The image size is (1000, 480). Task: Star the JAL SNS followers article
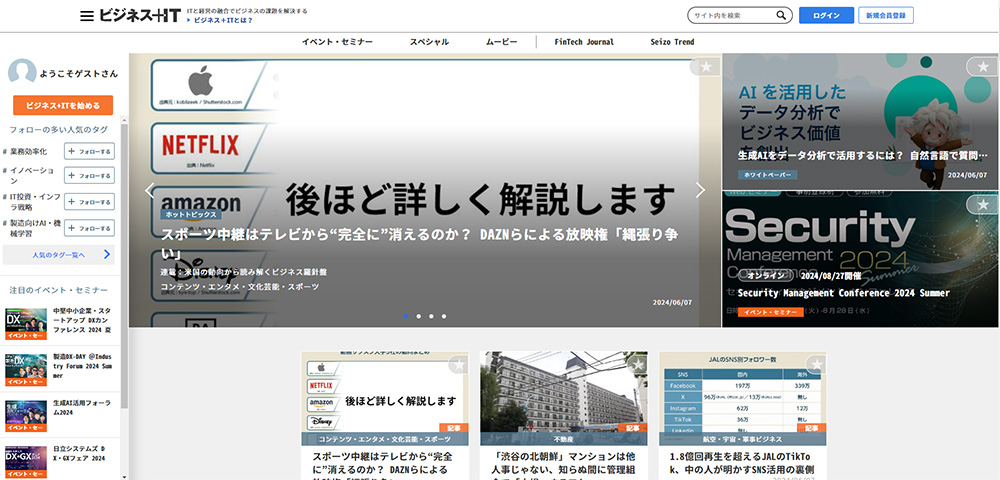coord(815,364)
